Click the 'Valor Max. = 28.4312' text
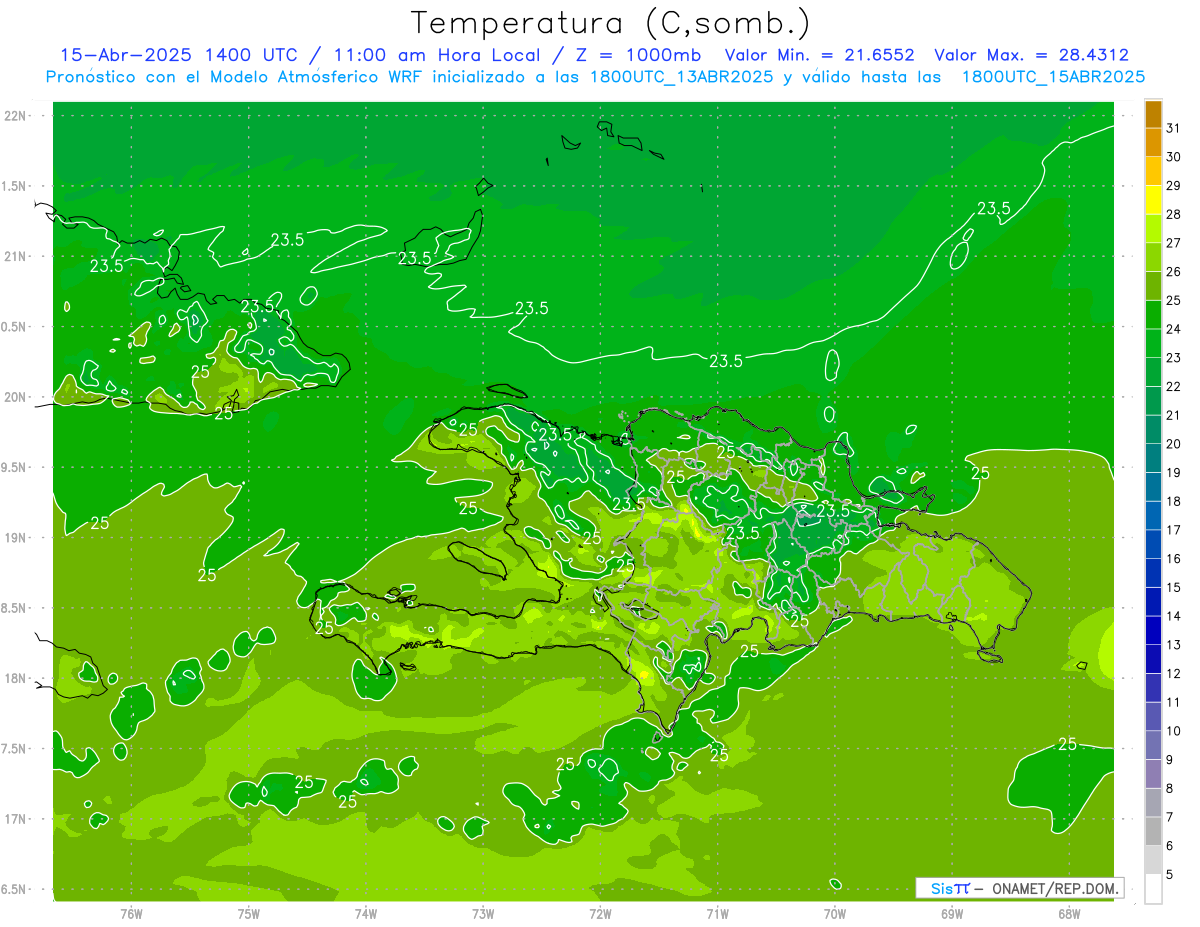 1031,55
